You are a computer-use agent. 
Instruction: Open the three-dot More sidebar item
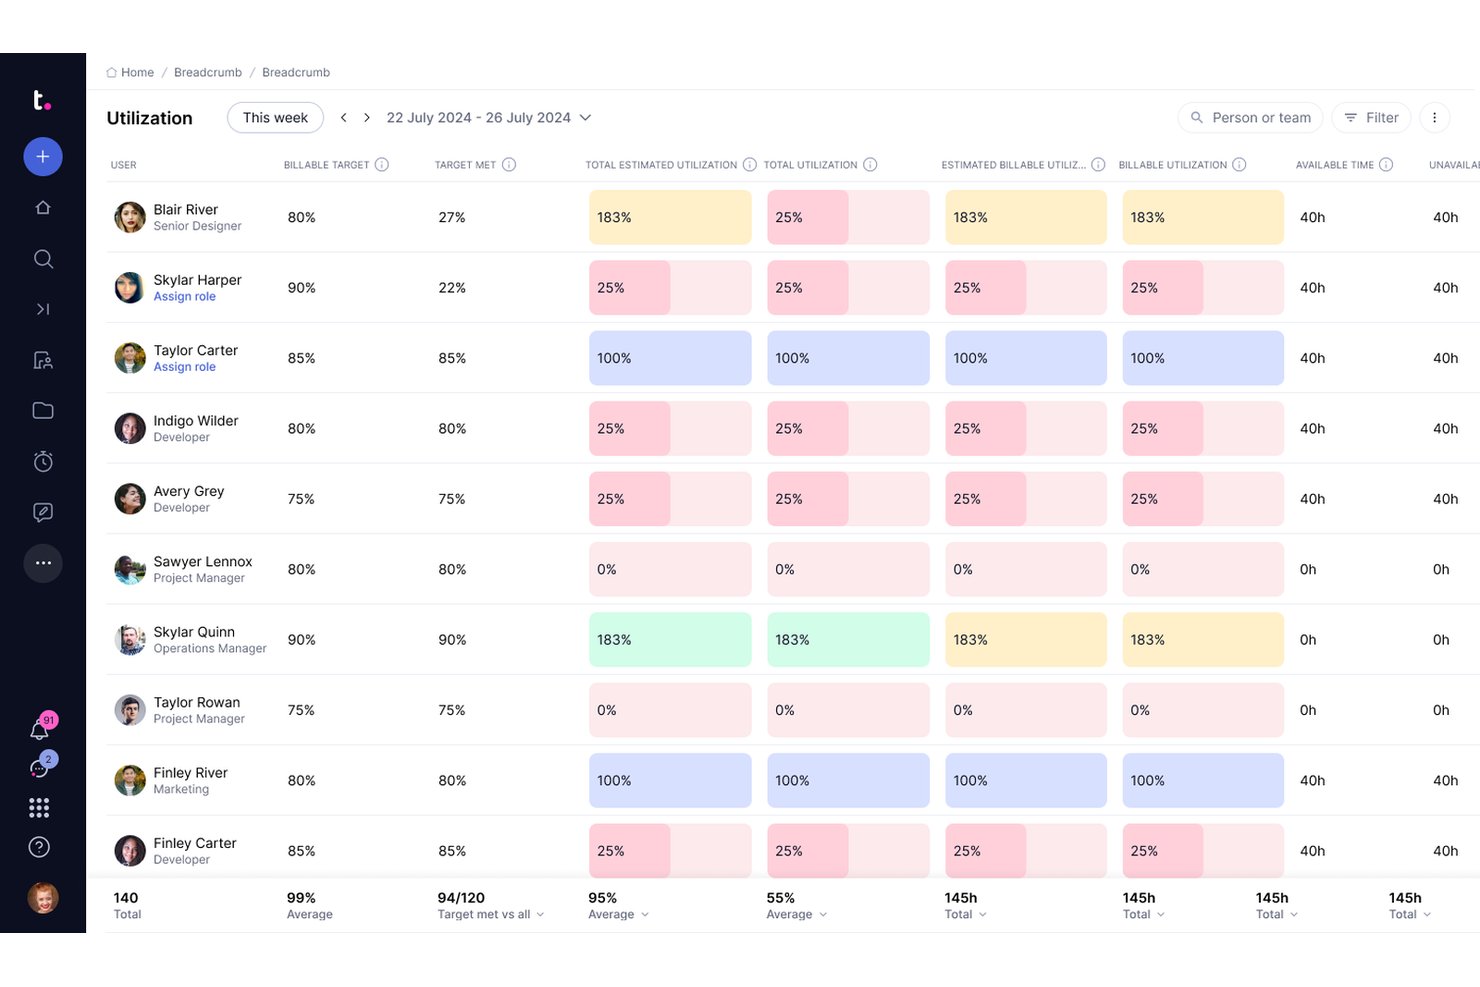coord(43,563)
